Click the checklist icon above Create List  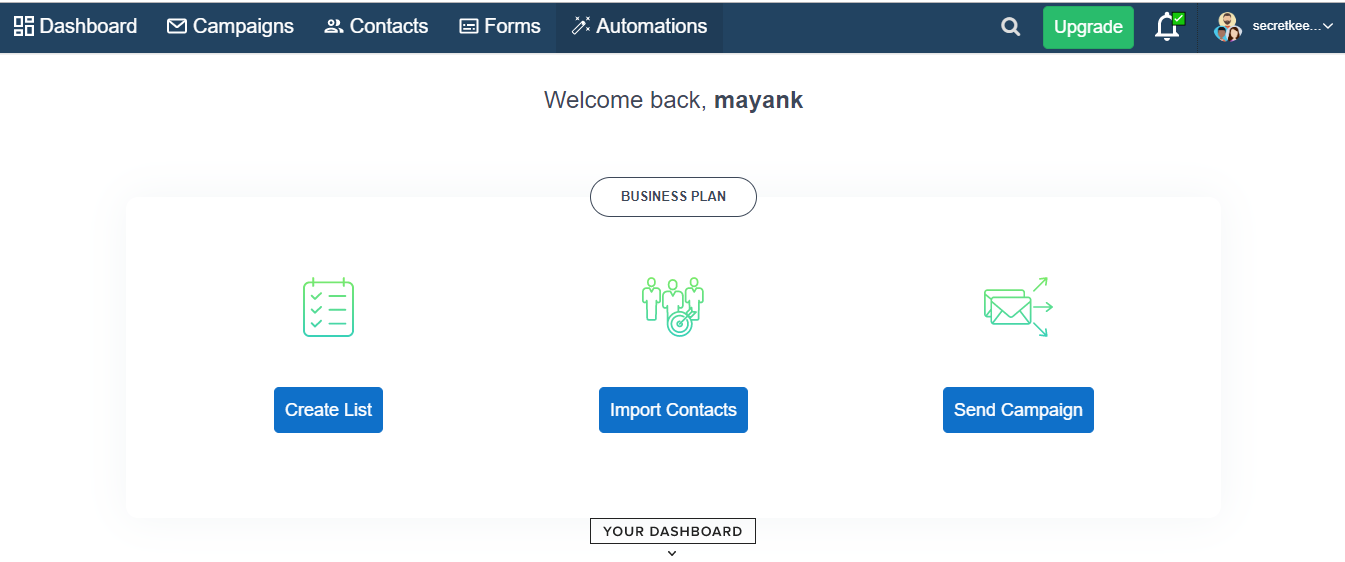pyautogui.click(x=328, y=307)
